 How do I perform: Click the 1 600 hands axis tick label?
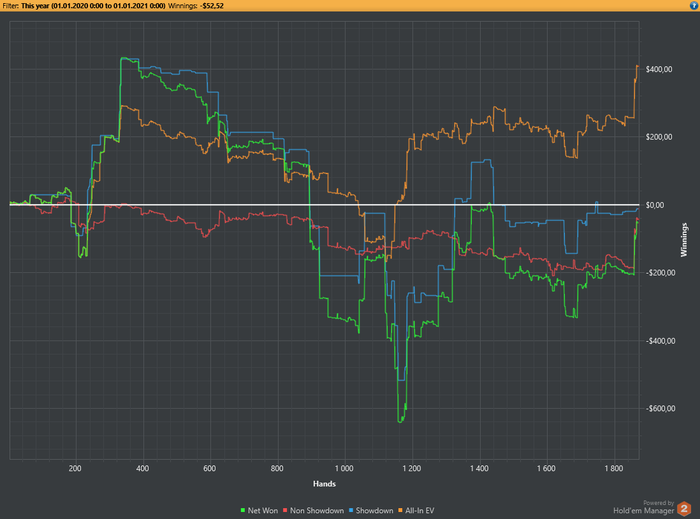pyautogui.click(x=546, y=468)
